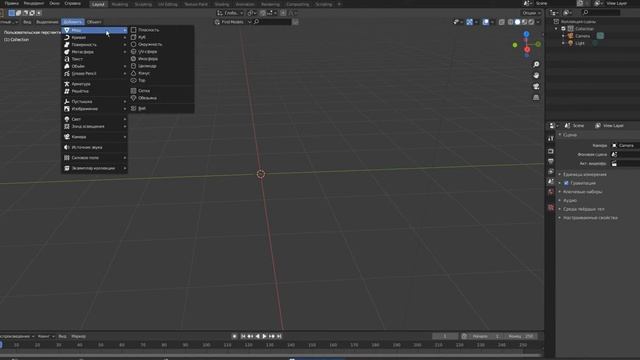Add a Cone (Конус) mesh
The width and height of the screenshot is (640, 360).
[x=162, y=73]
